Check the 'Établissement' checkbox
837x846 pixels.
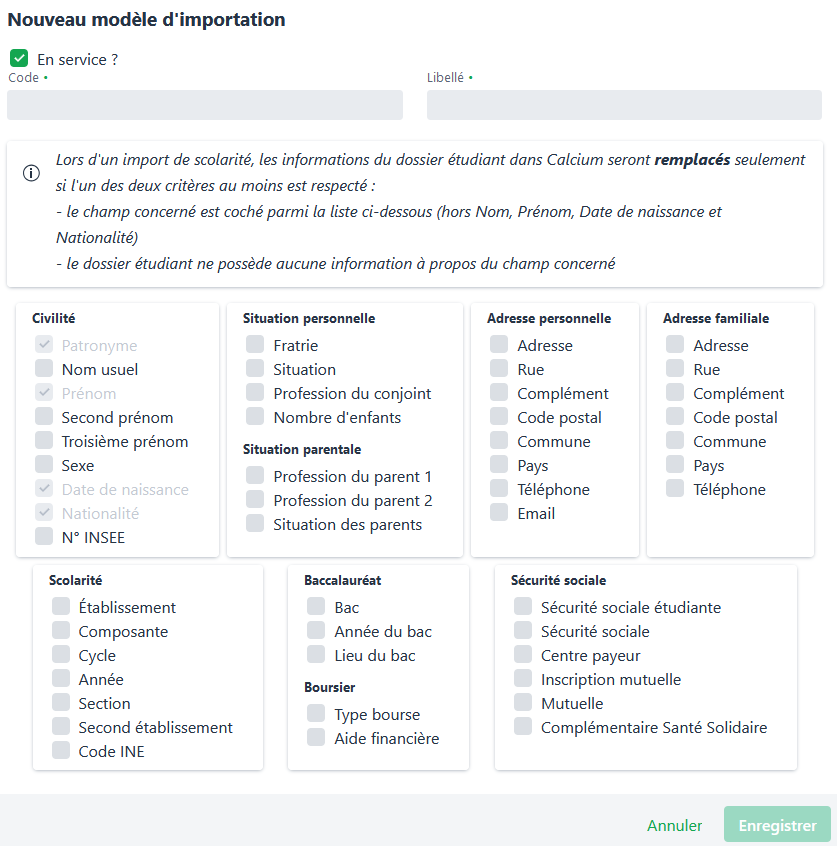coord(62,607)
